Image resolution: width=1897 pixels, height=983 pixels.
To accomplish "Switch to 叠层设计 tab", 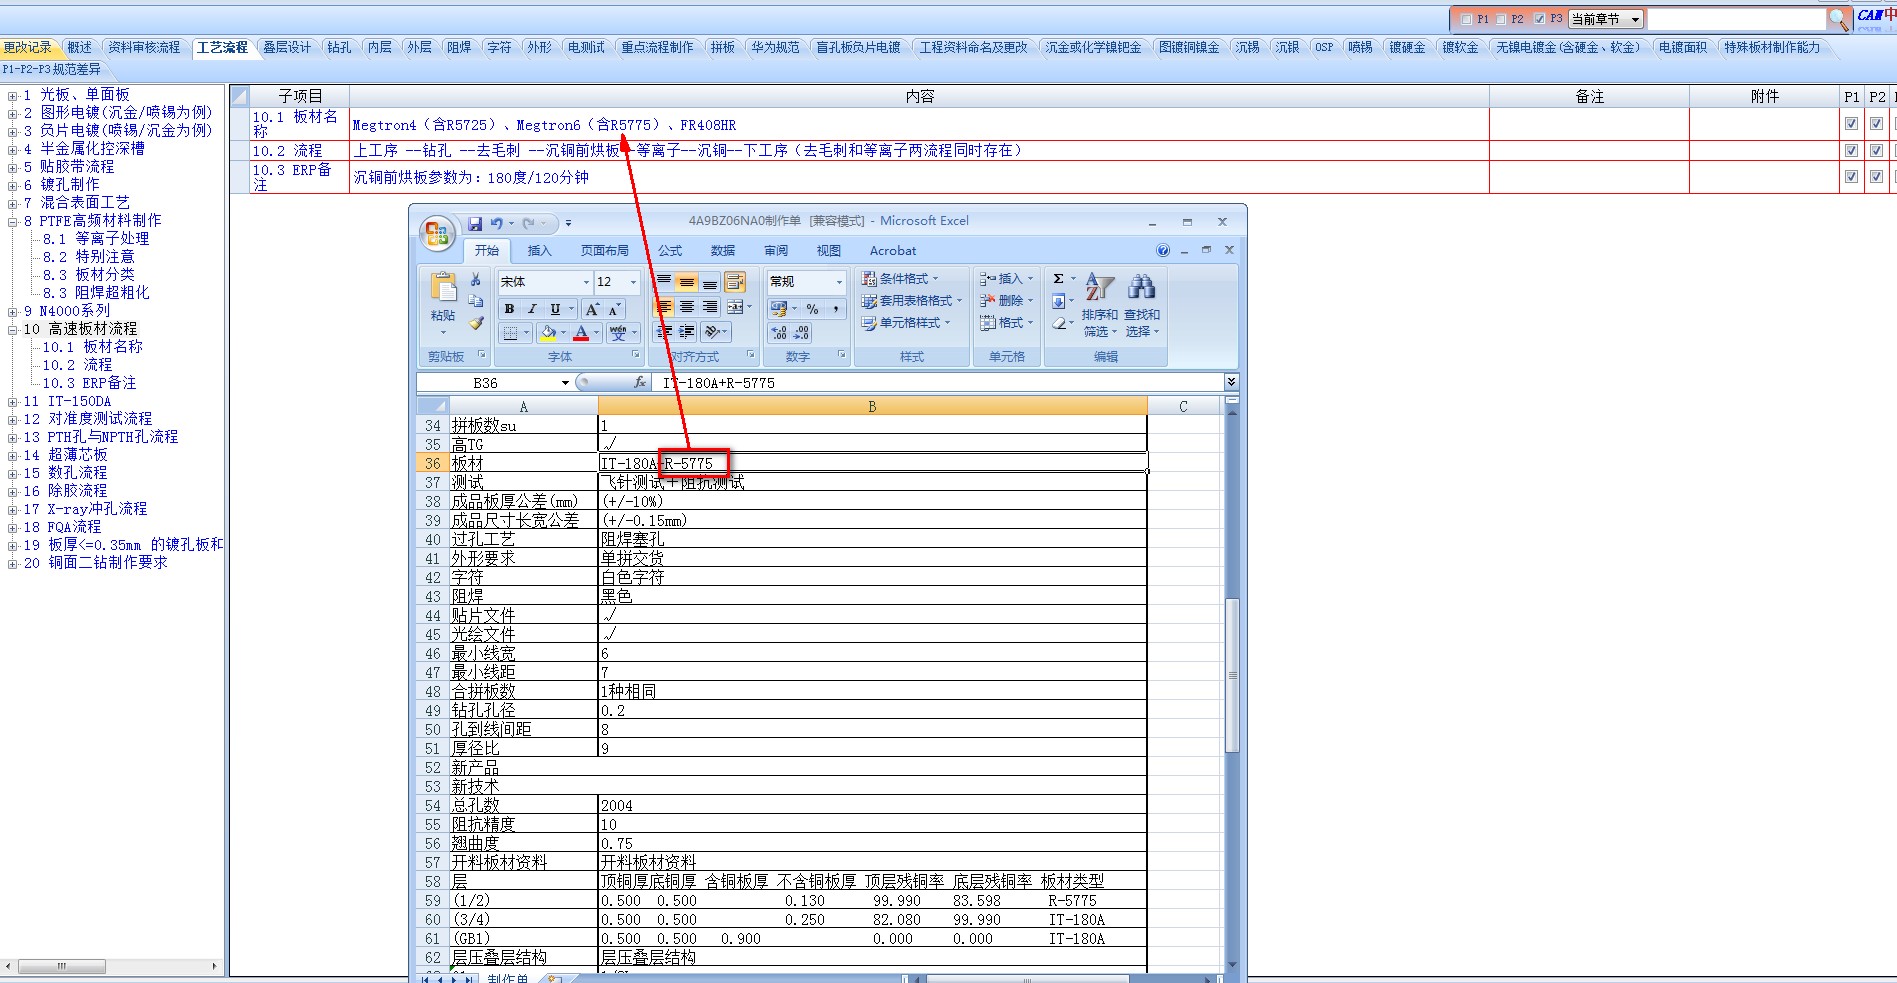I will coord(287,47).
